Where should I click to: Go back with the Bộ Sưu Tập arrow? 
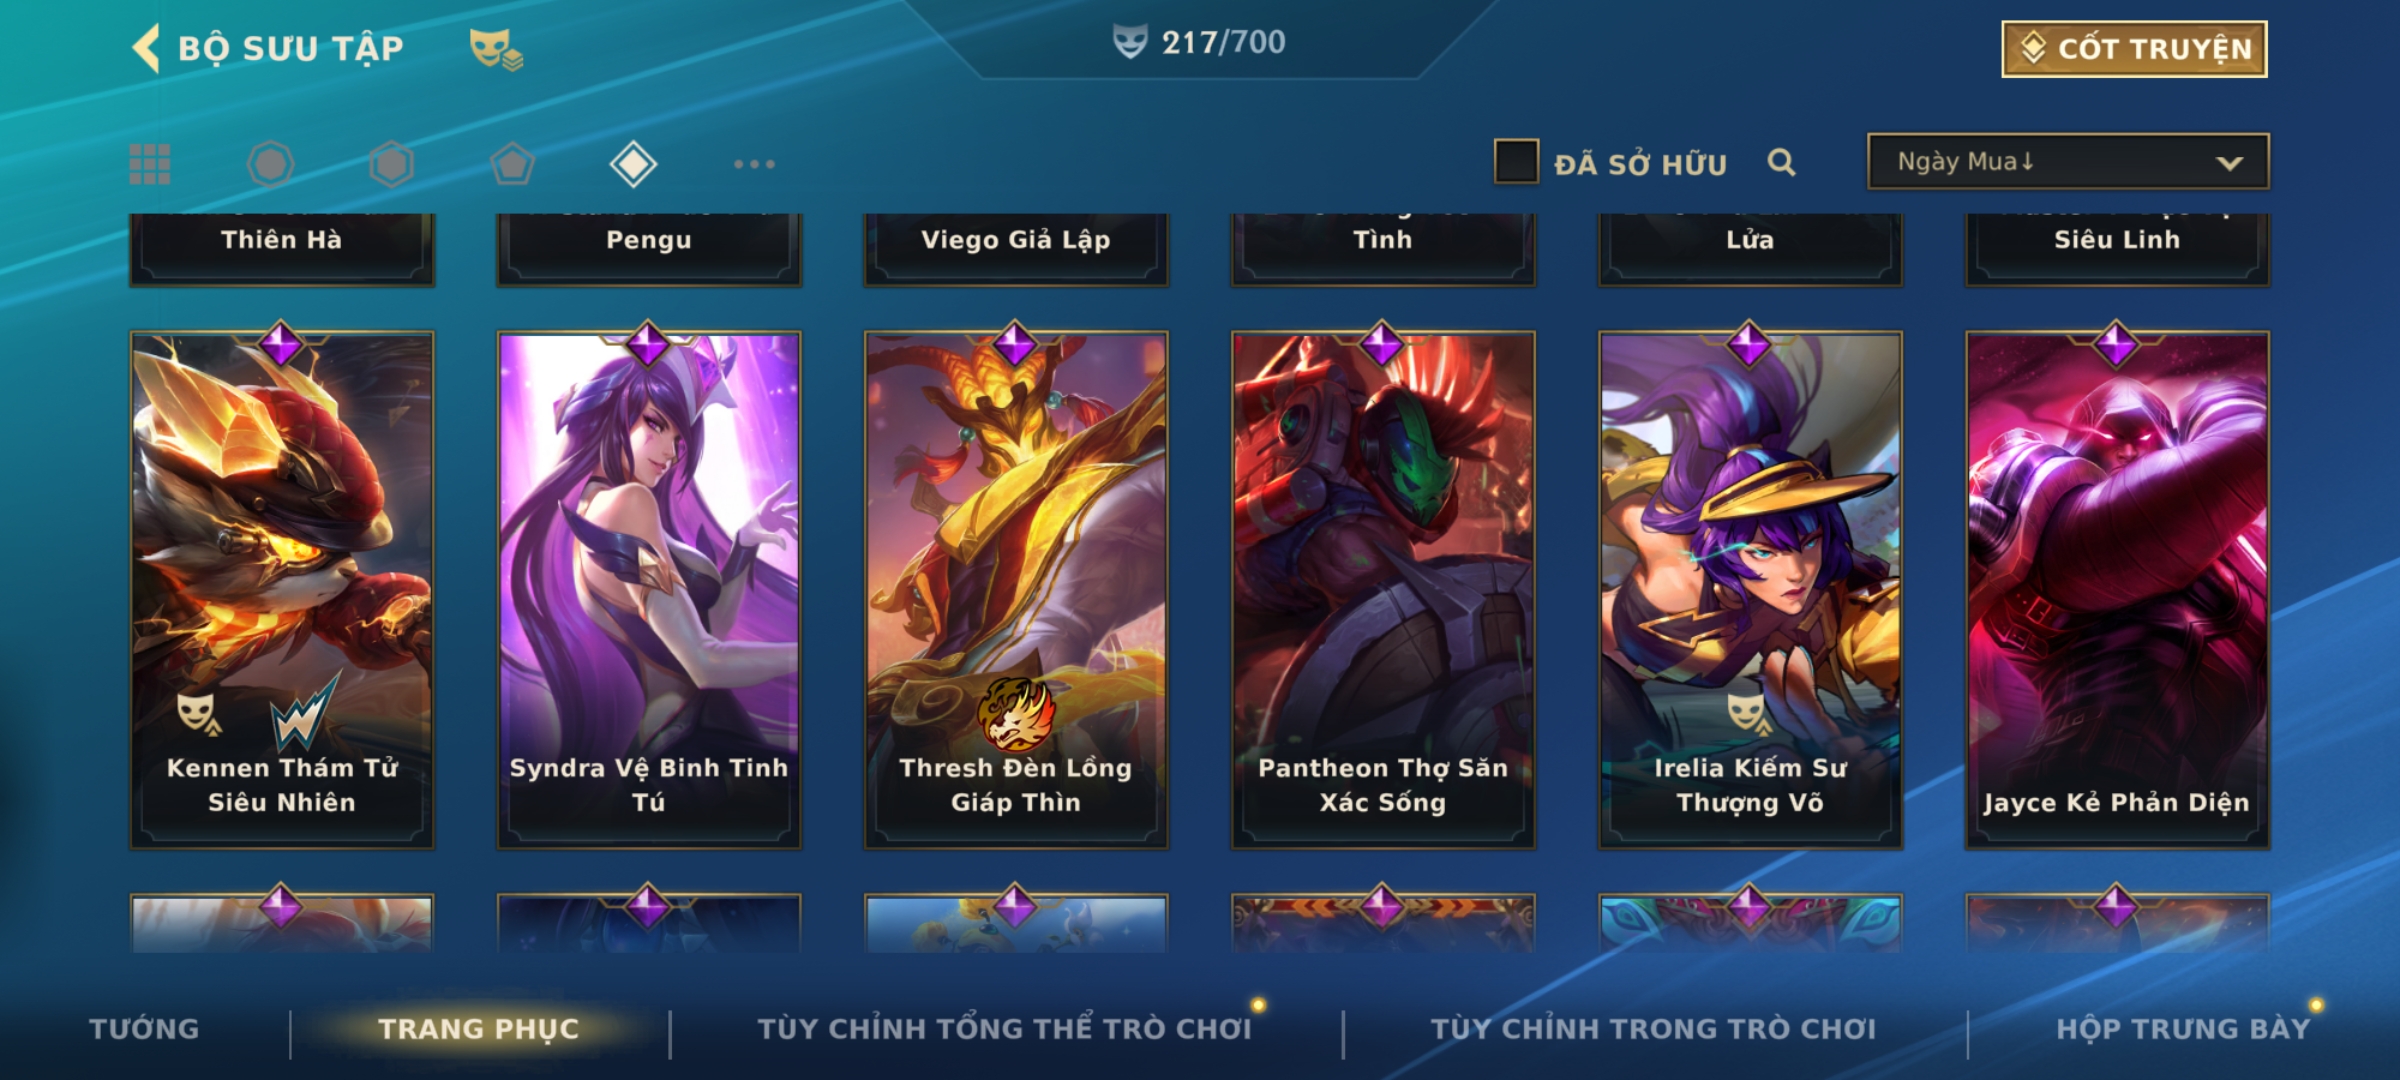(x=147, y=48)
